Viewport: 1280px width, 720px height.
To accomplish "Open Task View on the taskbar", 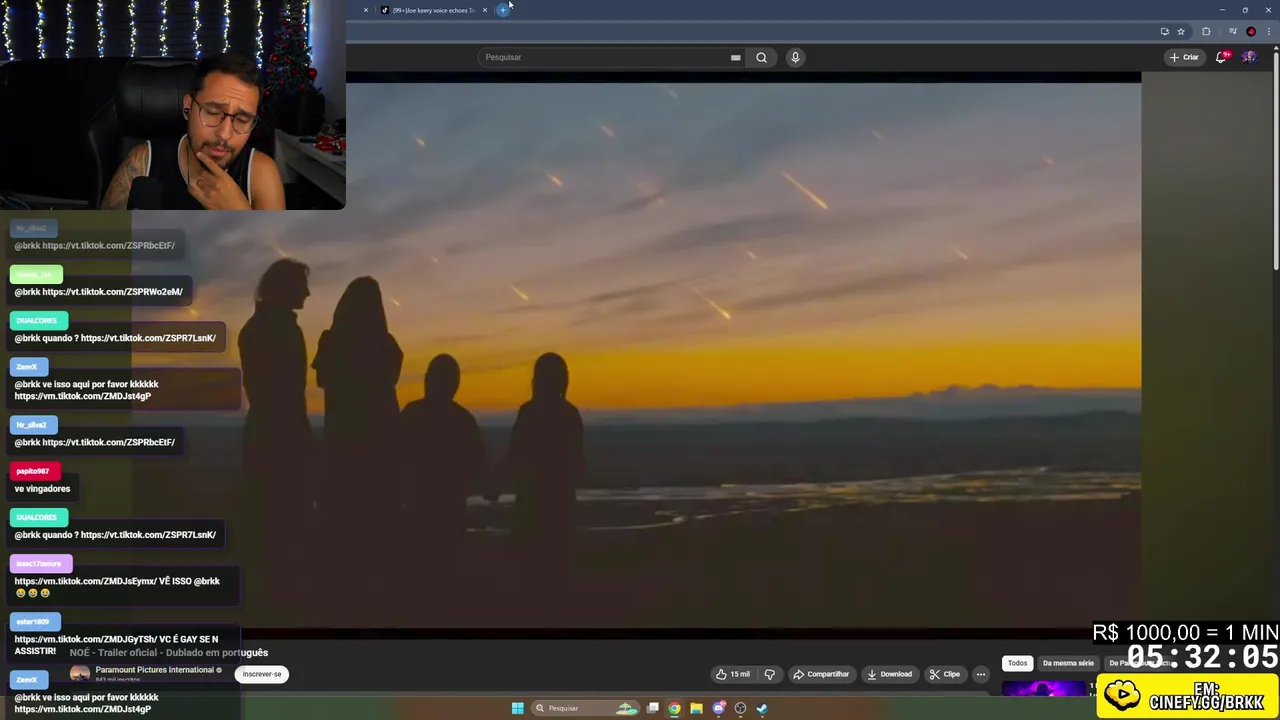I will [652, 708].
